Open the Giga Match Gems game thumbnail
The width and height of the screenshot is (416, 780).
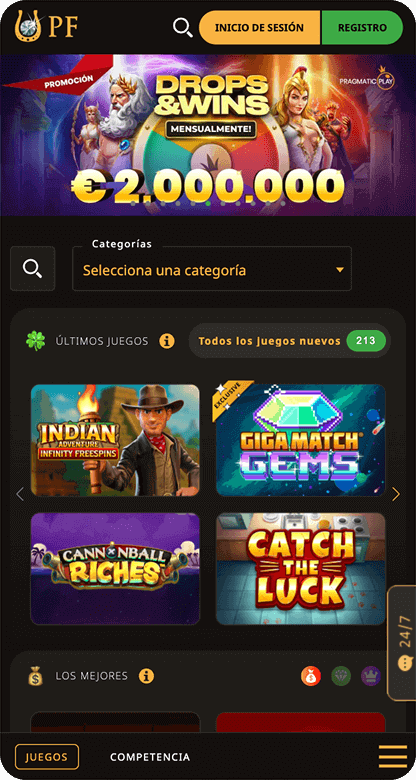pos(301,440)
